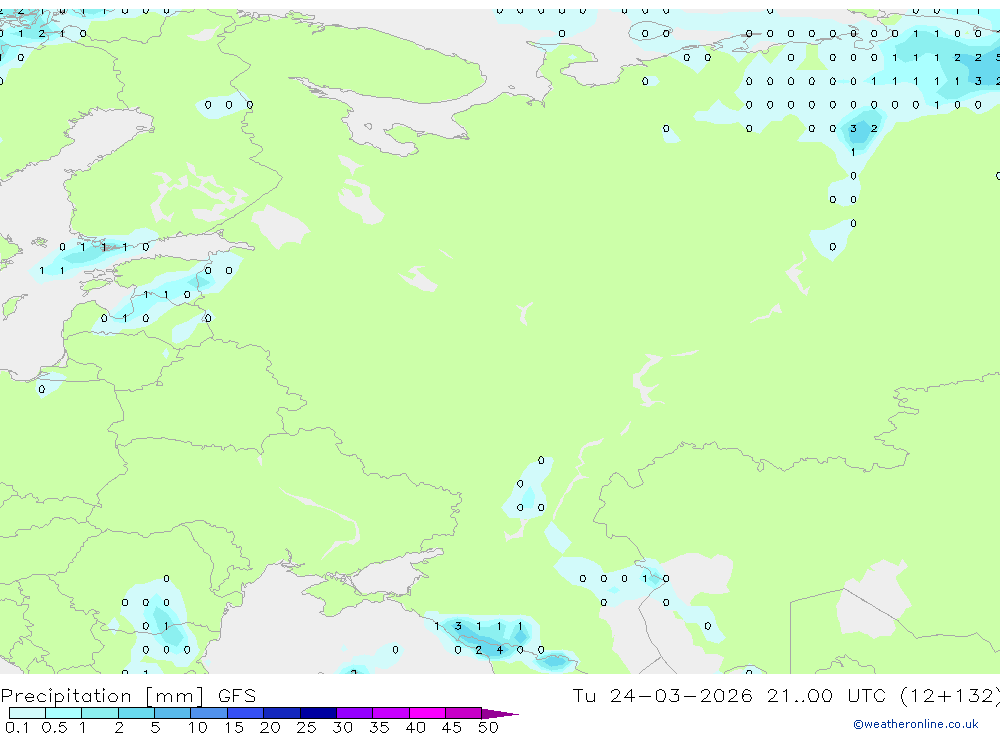Click the '15' legend scale label
The height and width of the screenshot is (733, 1000).
pos(233,727)
